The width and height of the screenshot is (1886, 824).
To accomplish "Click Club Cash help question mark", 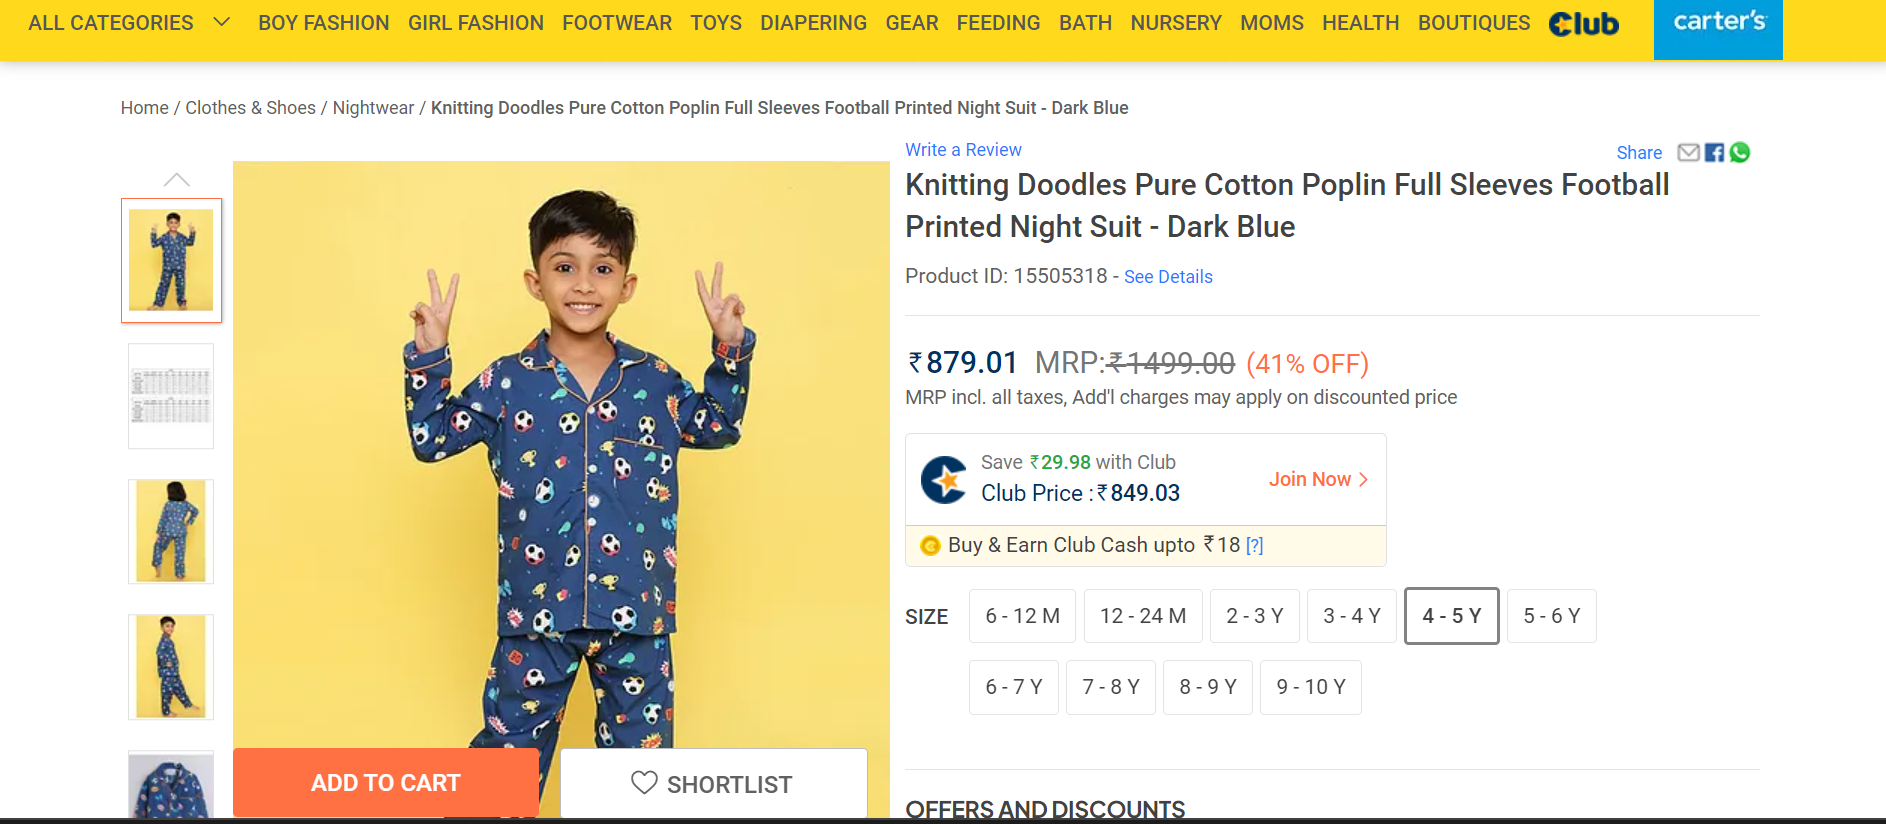I will point(1255,546).
